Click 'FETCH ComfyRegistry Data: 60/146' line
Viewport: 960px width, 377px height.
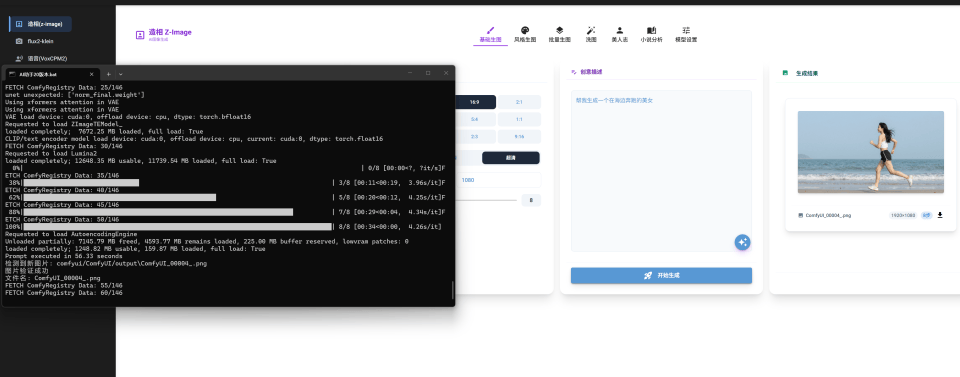64,293
